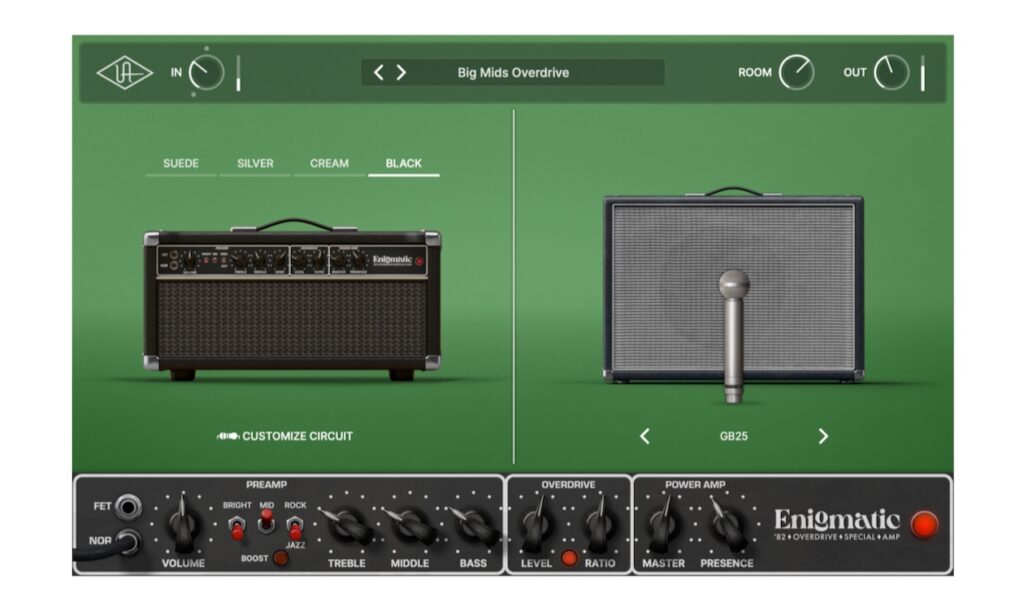This screenshot has height=614, width=1024.
Task: Select next cabinet with right chevron
Action: pos(823,436)
